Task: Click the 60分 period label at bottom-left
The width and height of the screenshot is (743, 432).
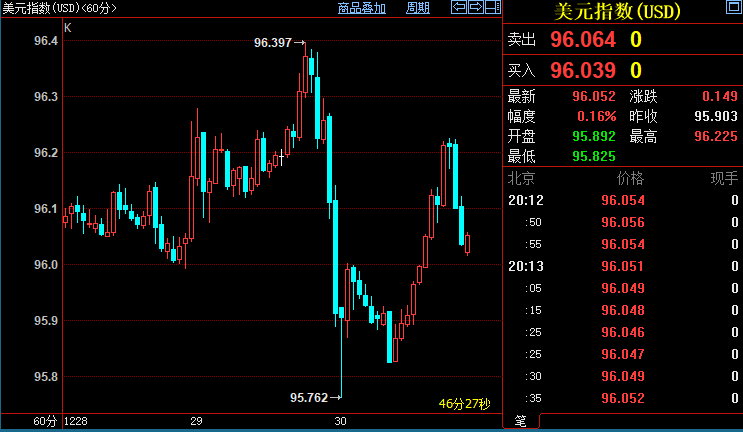Action: point(46,422)
